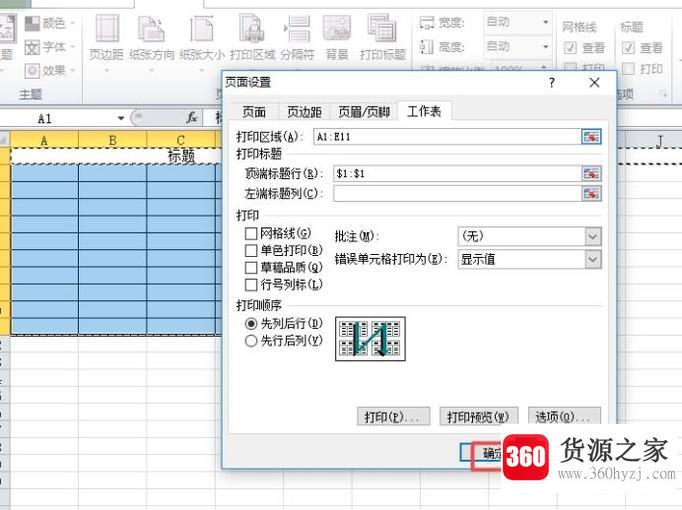Enable Draft quality (草稿品质) checkbox
This screenshot has height=510, width=682.
click(x=251, y=267)
